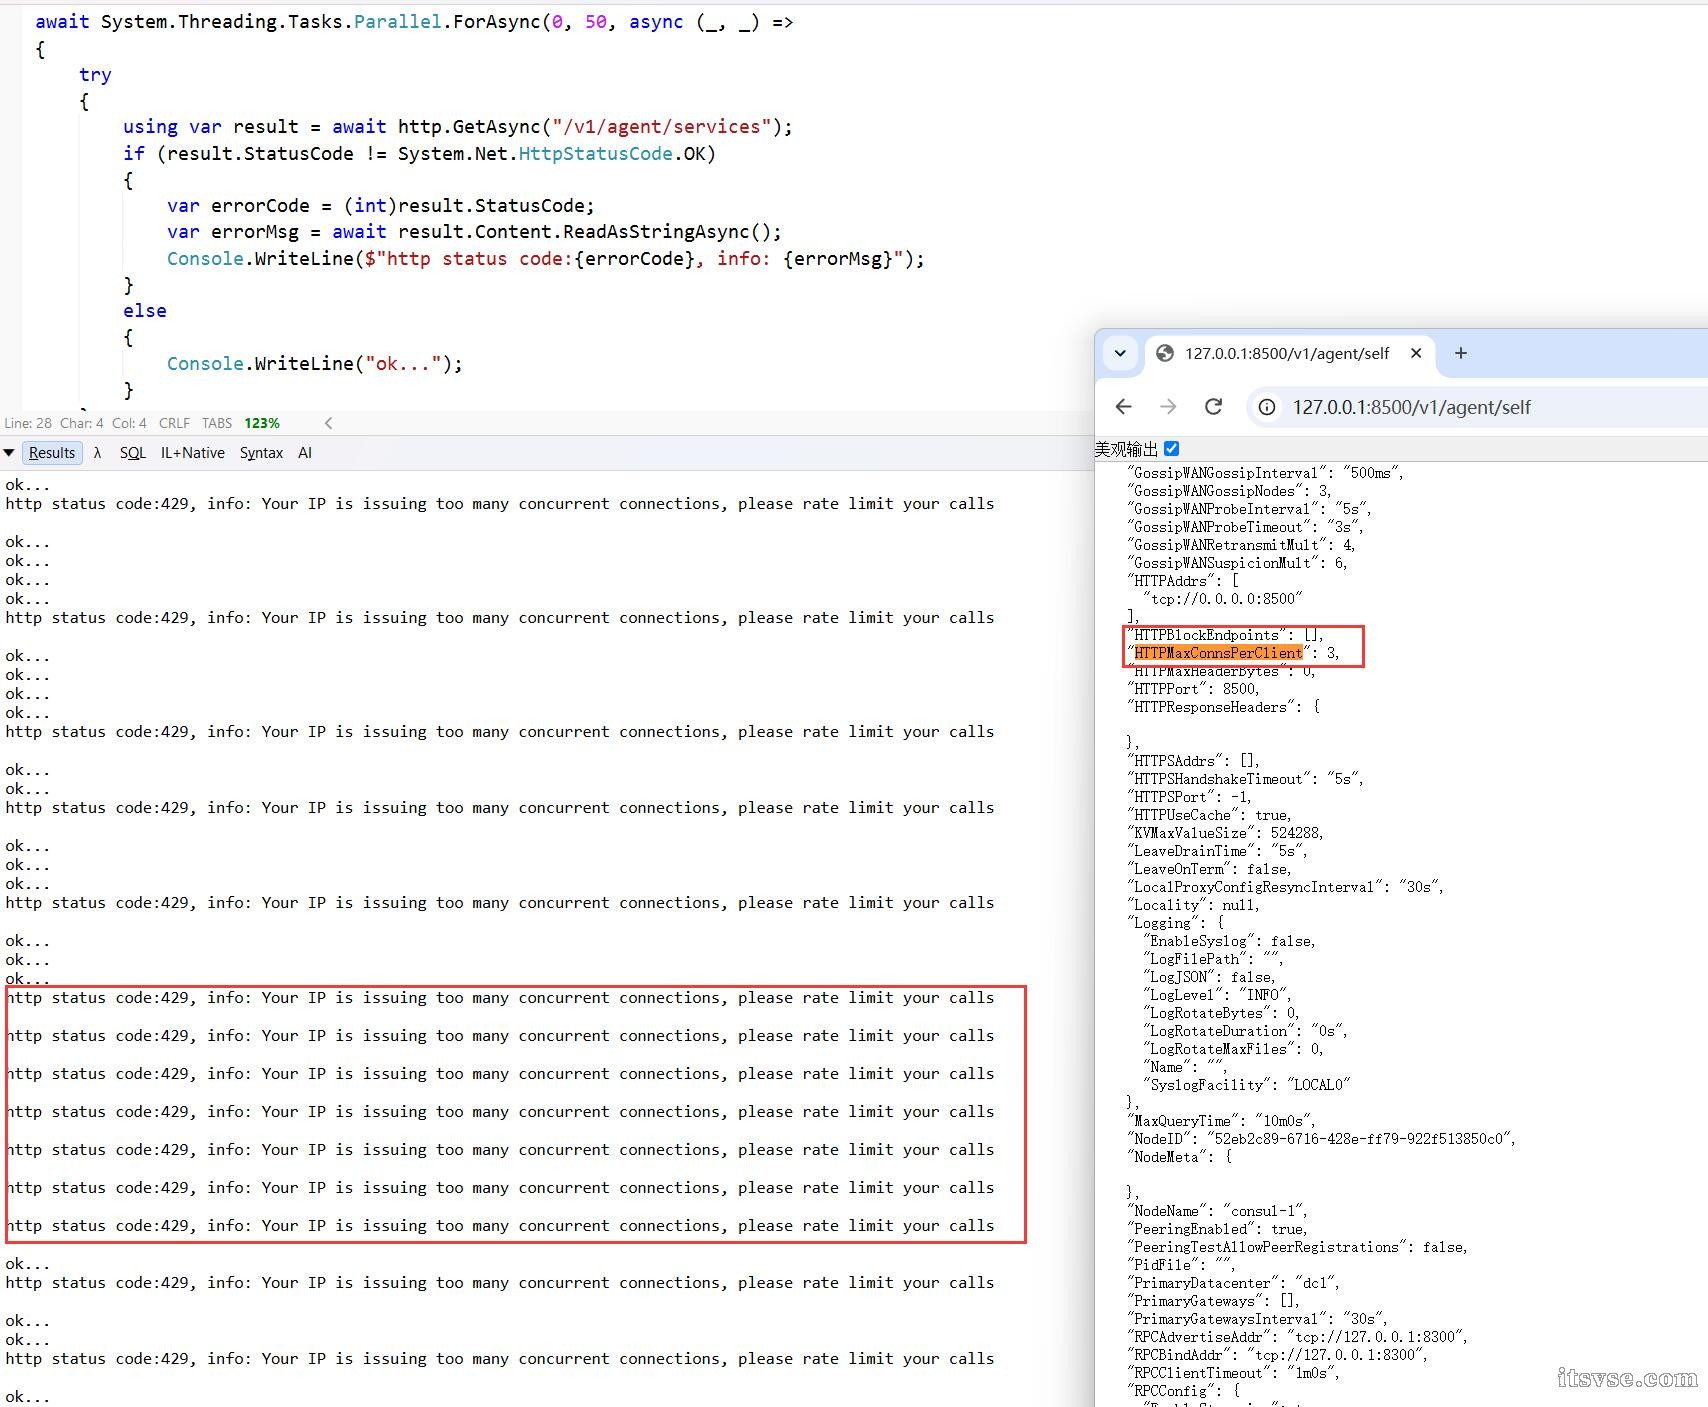The height and width of the screenshot is (1407, 1708).
Task: Click the "else" keyword in the code editor
Action: point(145,311)
